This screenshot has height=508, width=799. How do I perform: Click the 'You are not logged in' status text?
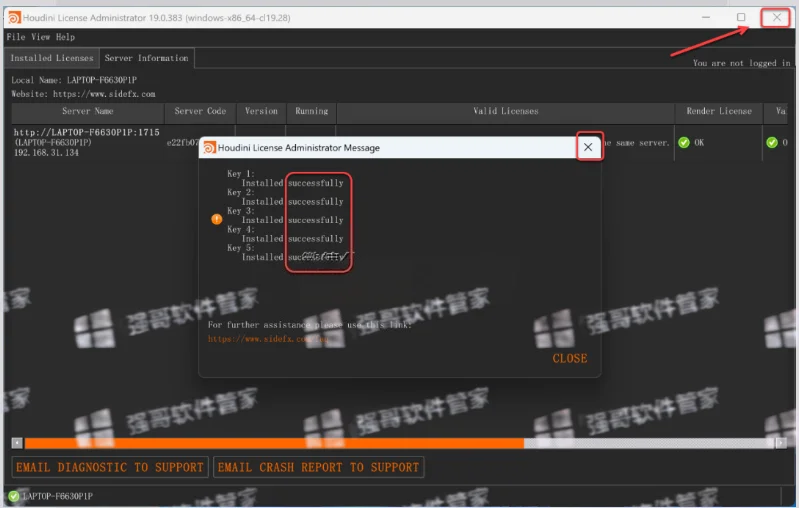pyautogui.click(x=741, y=63)
